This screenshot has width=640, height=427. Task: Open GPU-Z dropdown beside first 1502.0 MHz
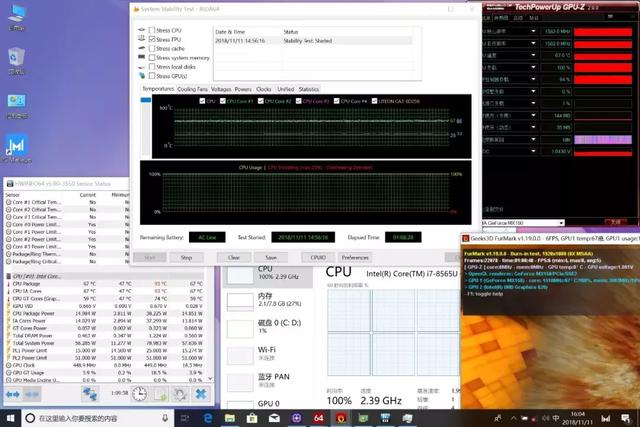(x=533, y=31)
